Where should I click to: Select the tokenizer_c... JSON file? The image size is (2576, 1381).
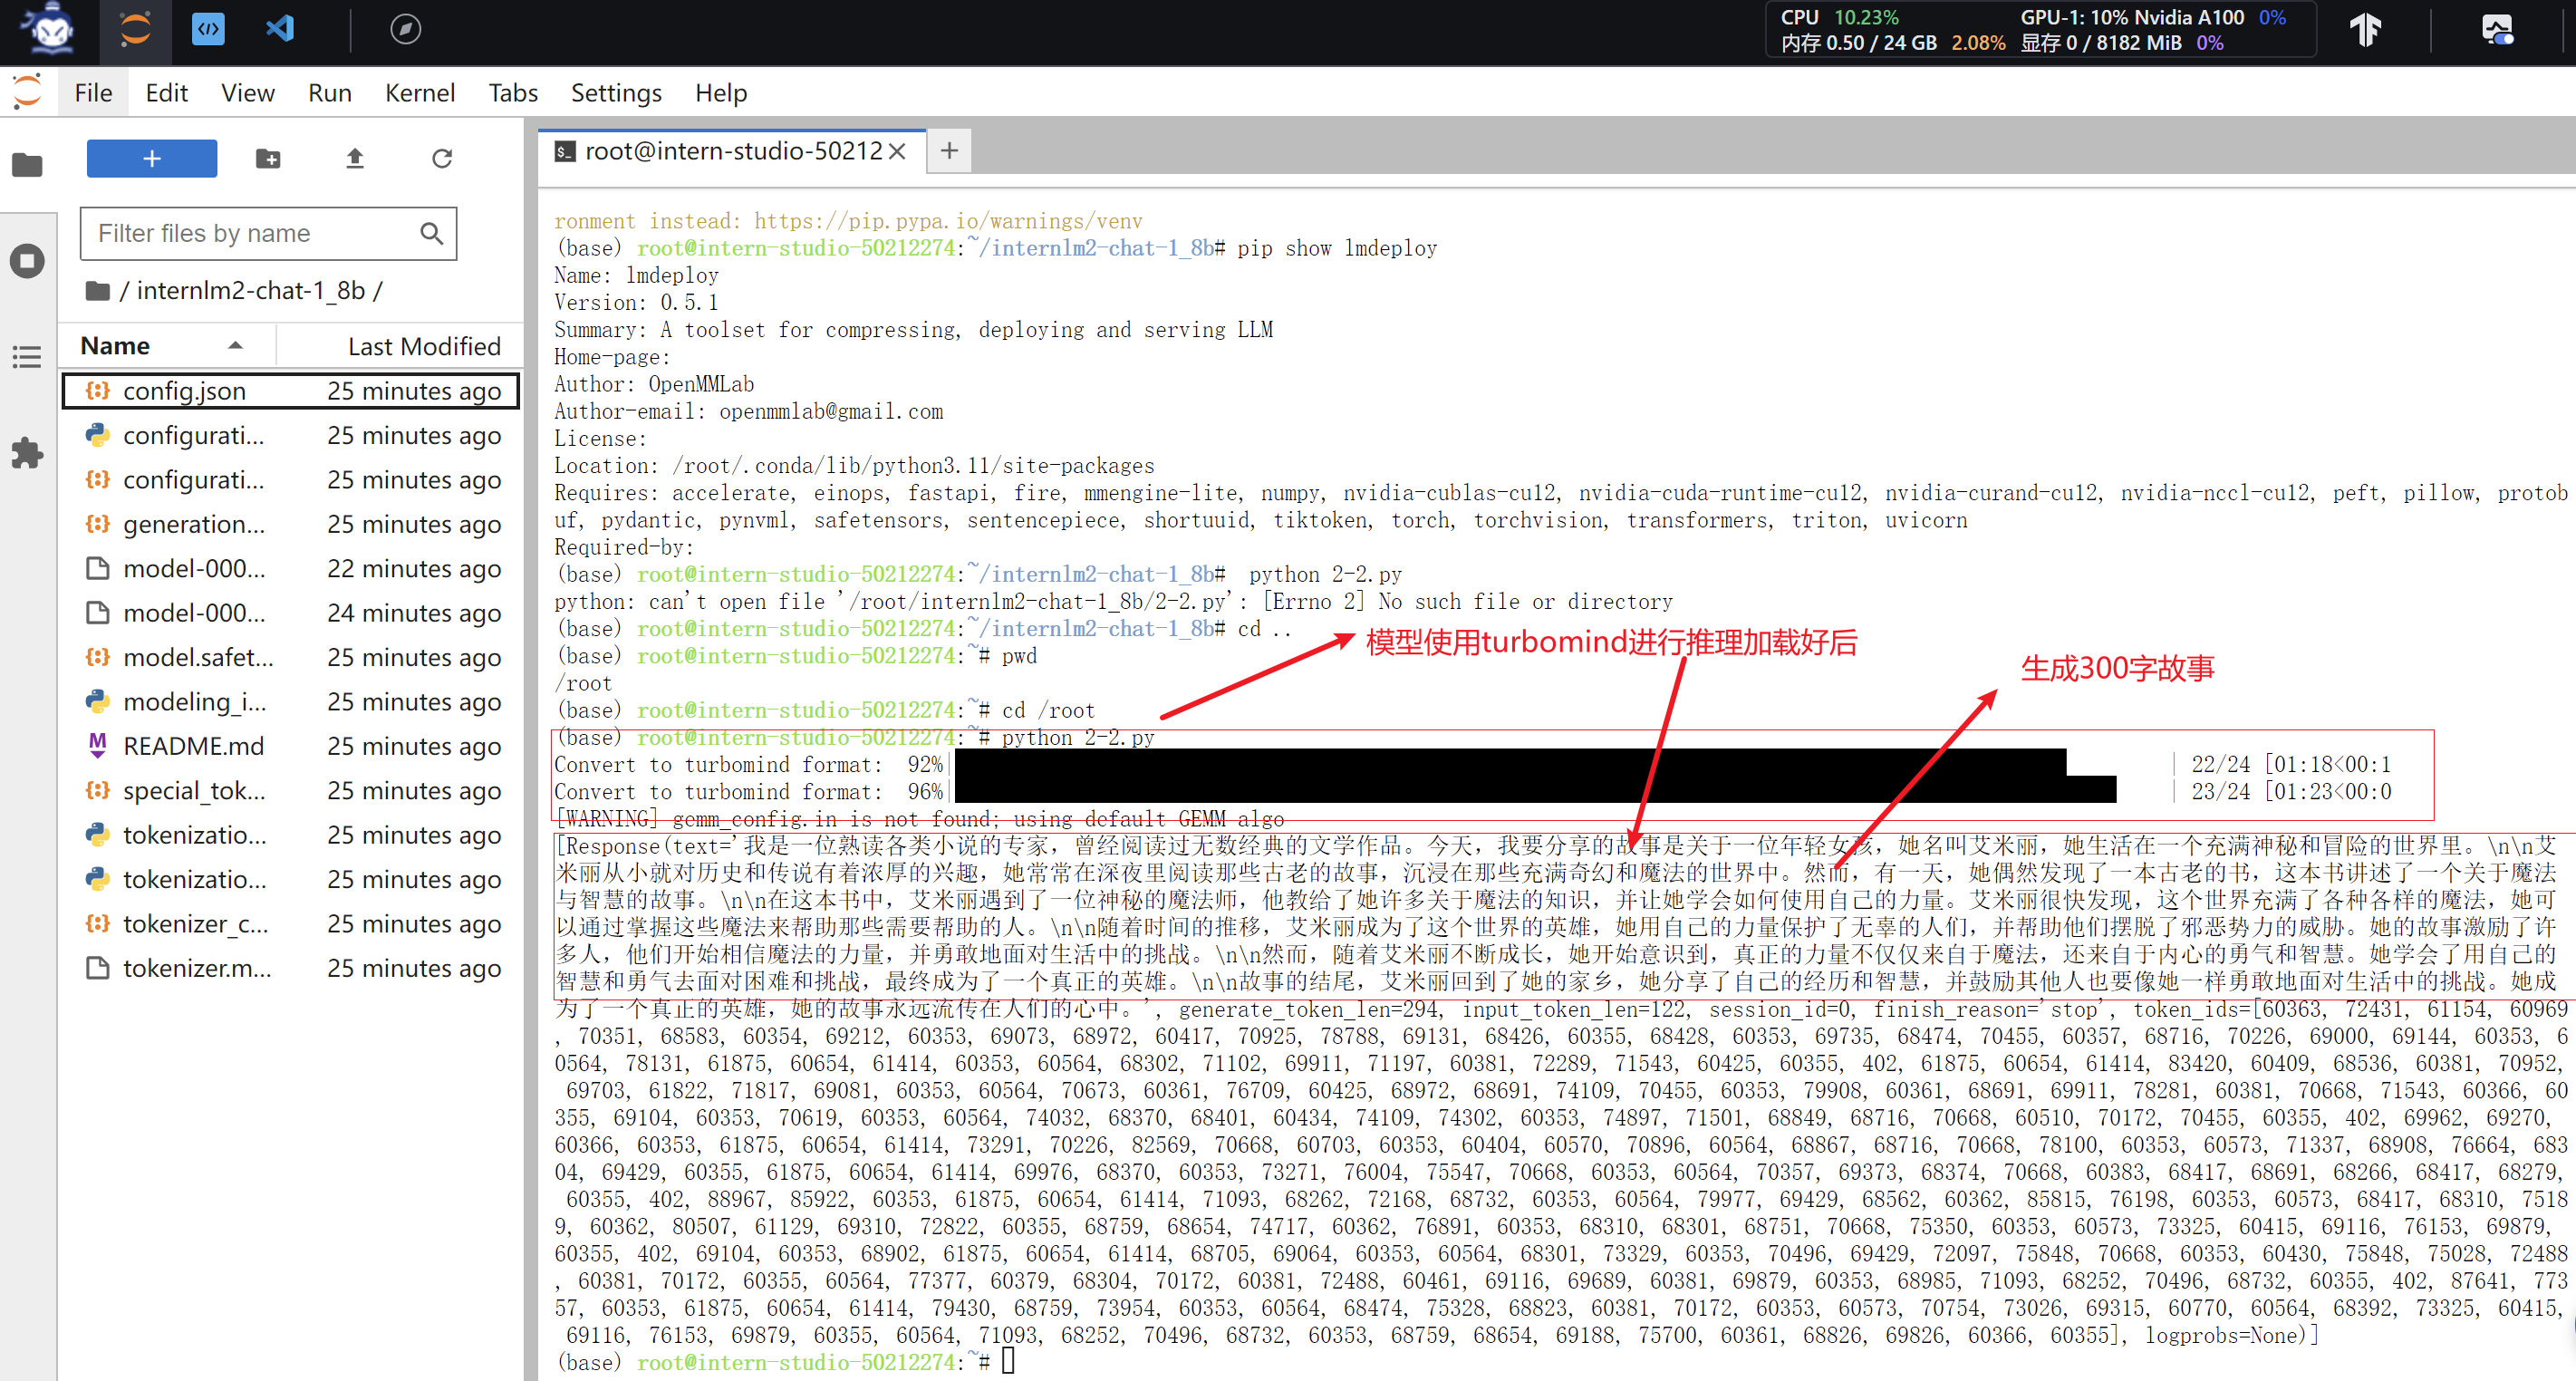[x=291, y=923]
